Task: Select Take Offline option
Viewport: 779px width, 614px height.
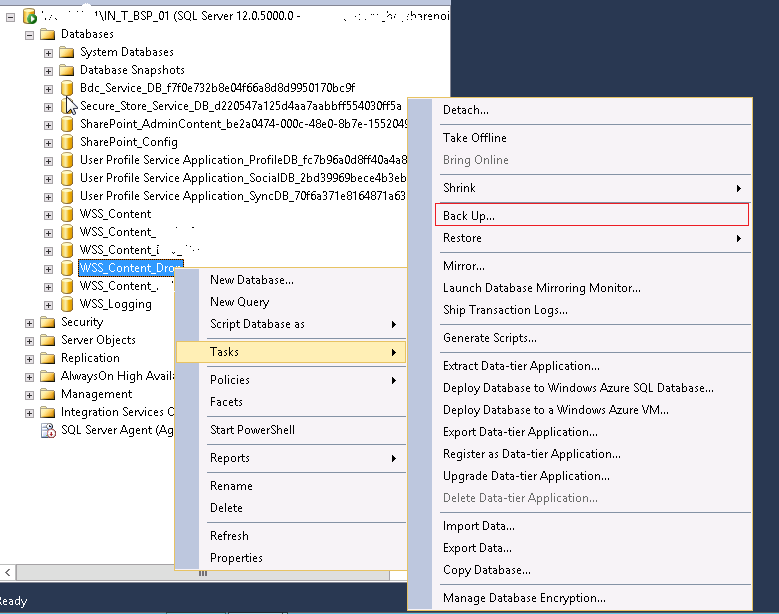Action: 475,138
